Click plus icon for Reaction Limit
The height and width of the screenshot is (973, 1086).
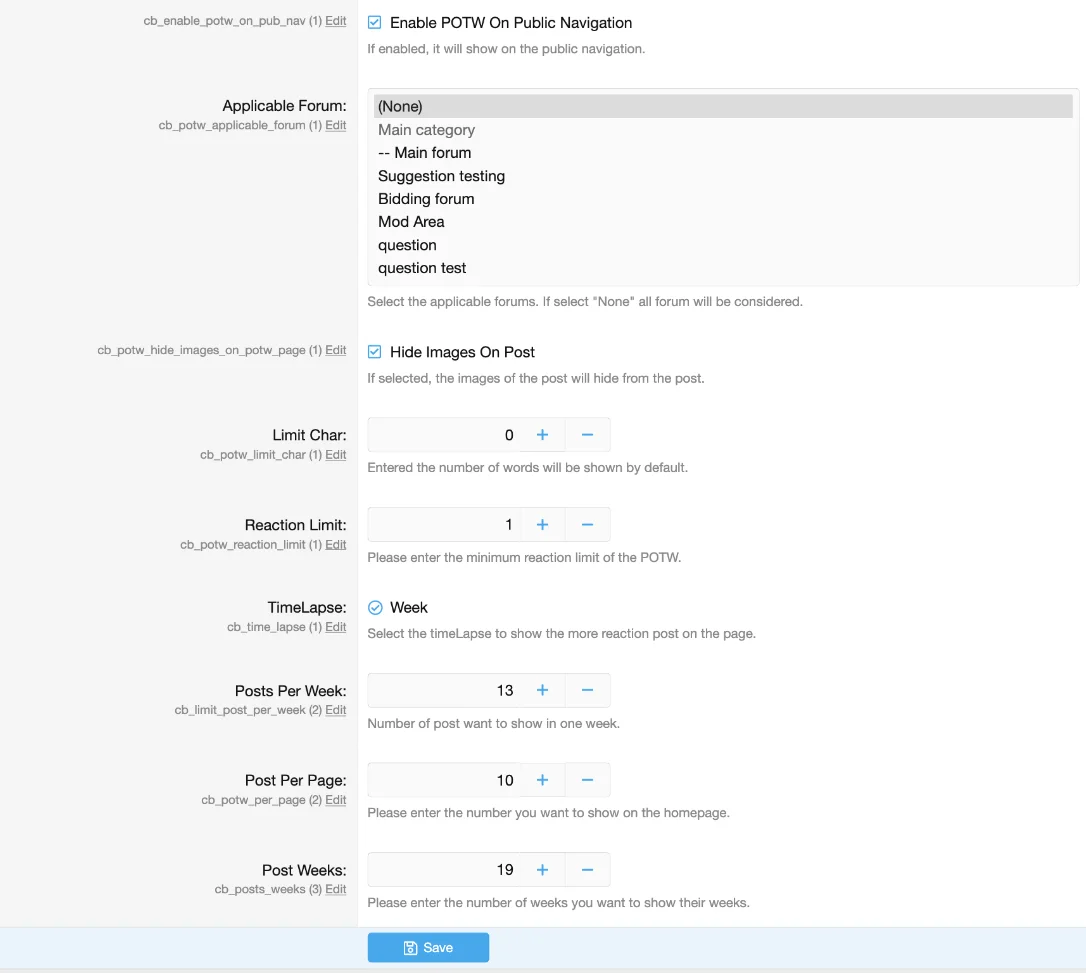tap(542, 525)
